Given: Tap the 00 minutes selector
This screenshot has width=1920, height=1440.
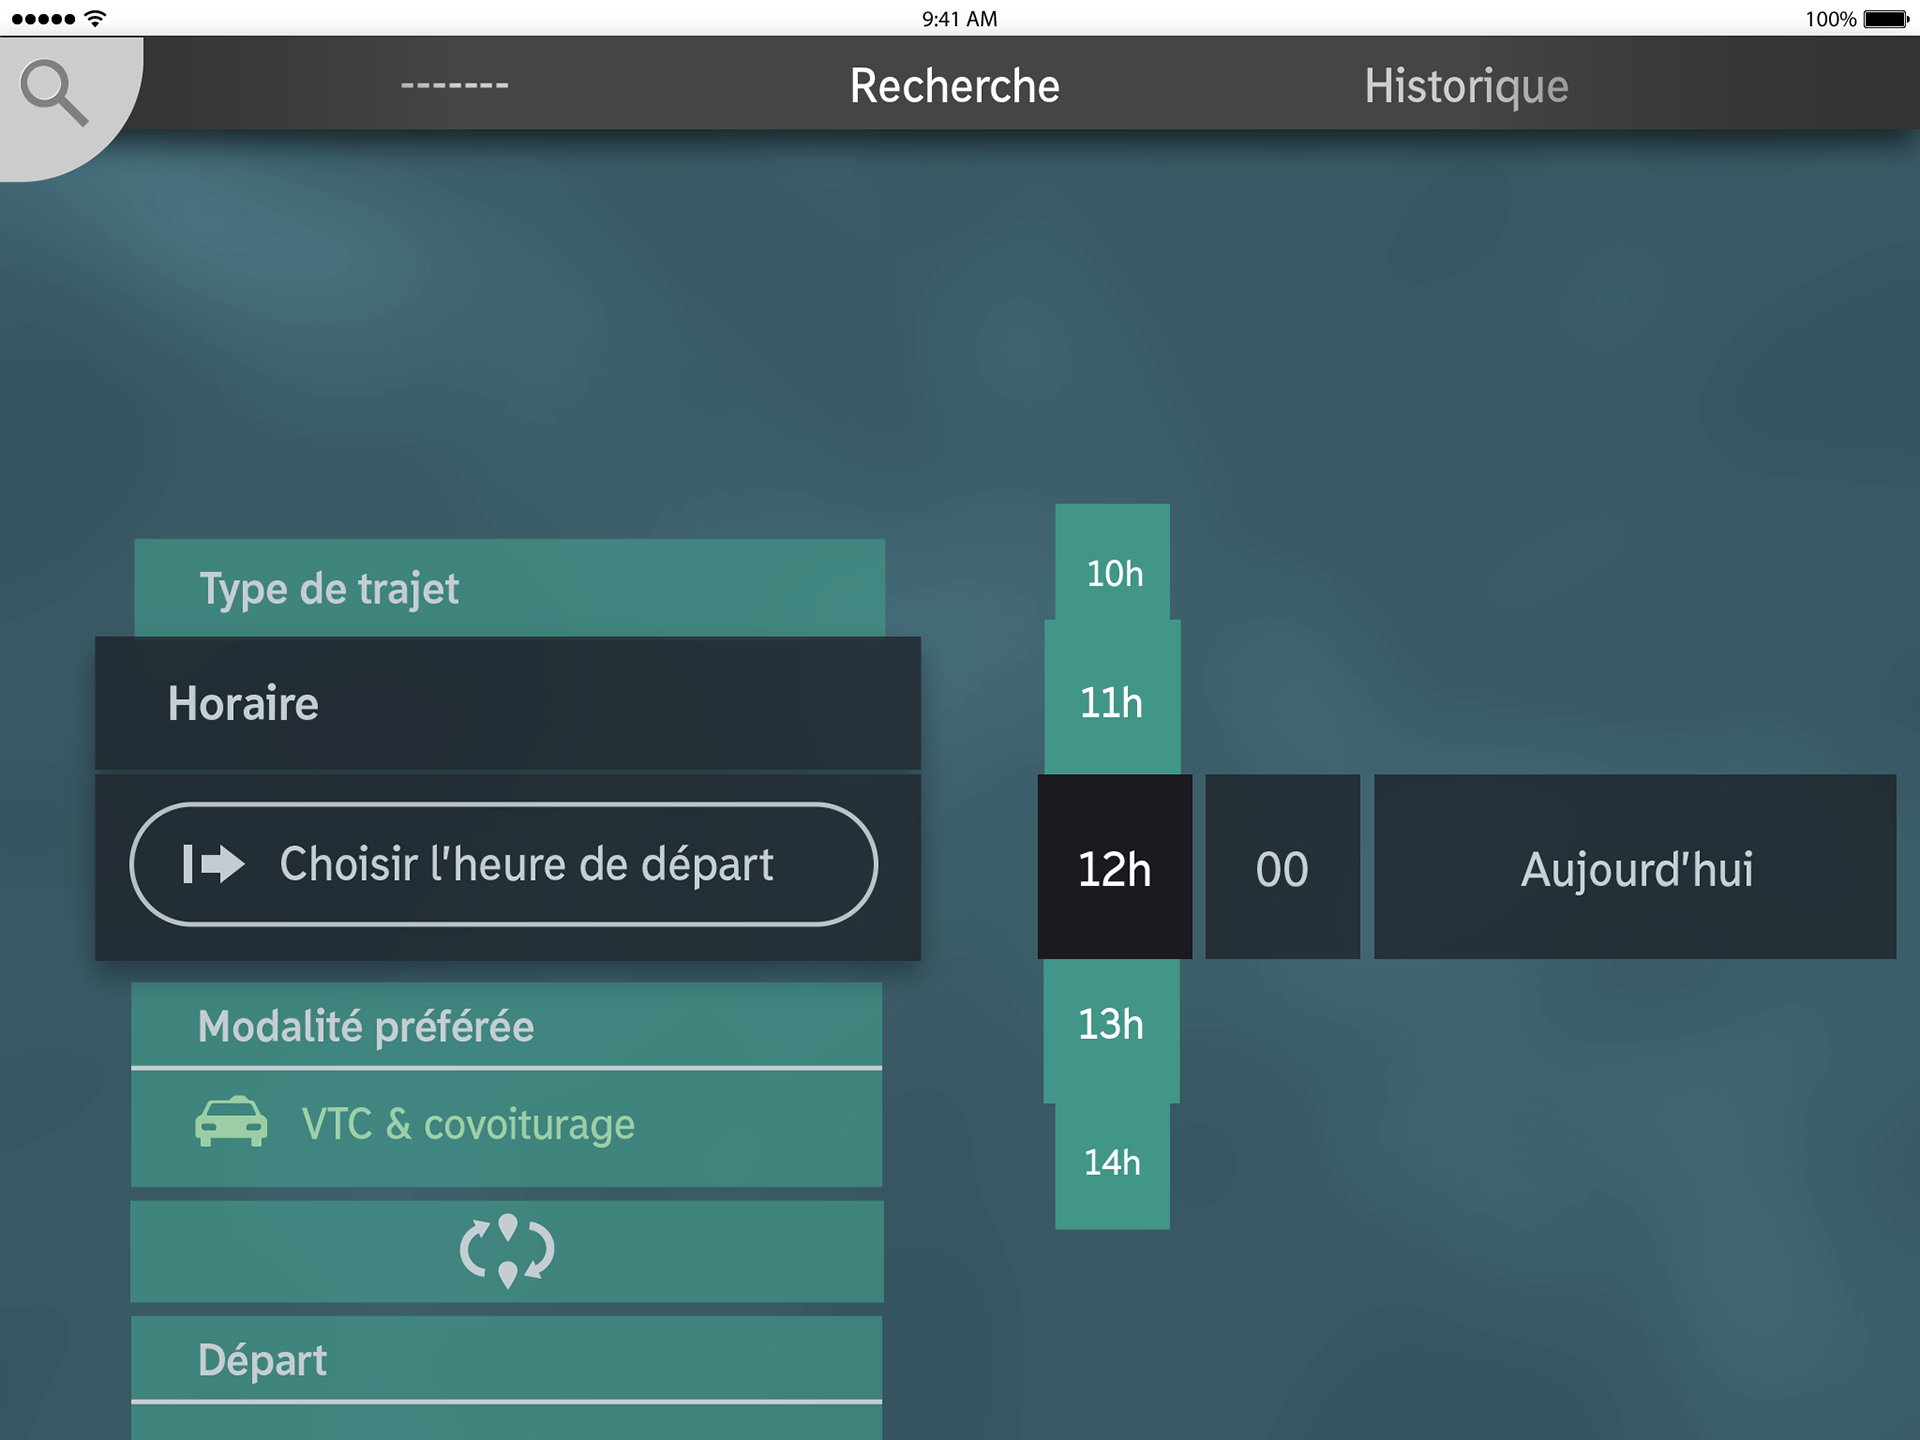Looking at the screenshot, I should click(1283, 866).
